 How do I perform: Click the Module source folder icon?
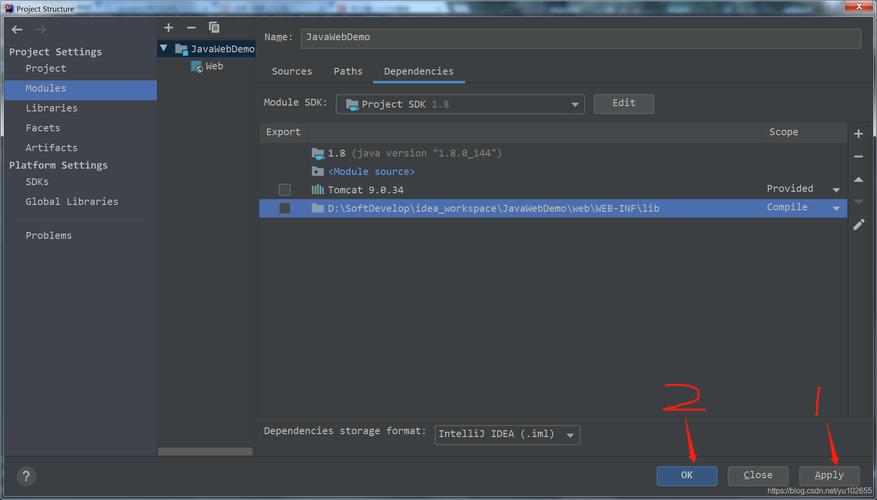[x=318, y=171]
